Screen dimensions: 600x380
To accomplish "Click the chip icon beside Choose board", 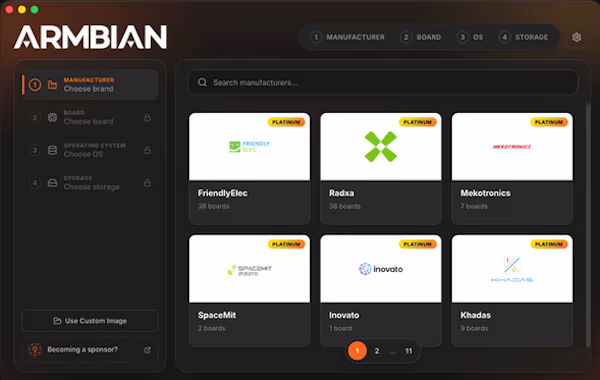I will tap(52, 117).
